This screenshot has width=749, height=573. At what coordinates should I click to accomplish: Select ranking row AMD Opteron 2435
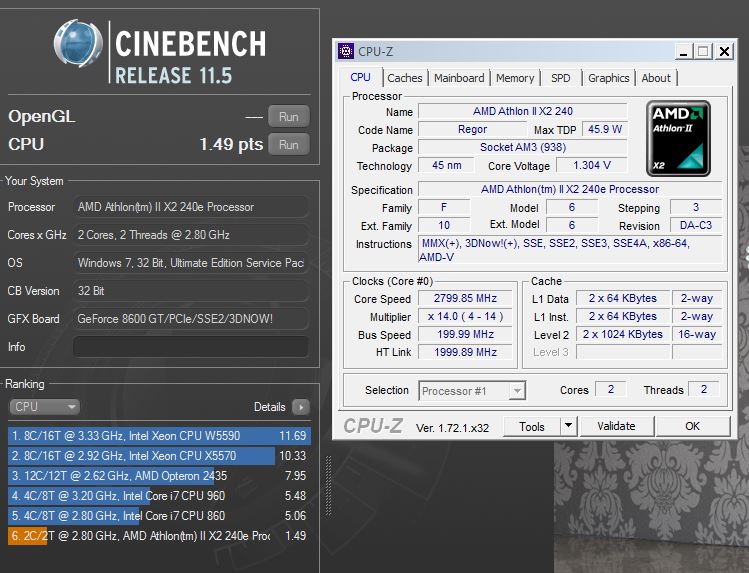click(160, 476)
